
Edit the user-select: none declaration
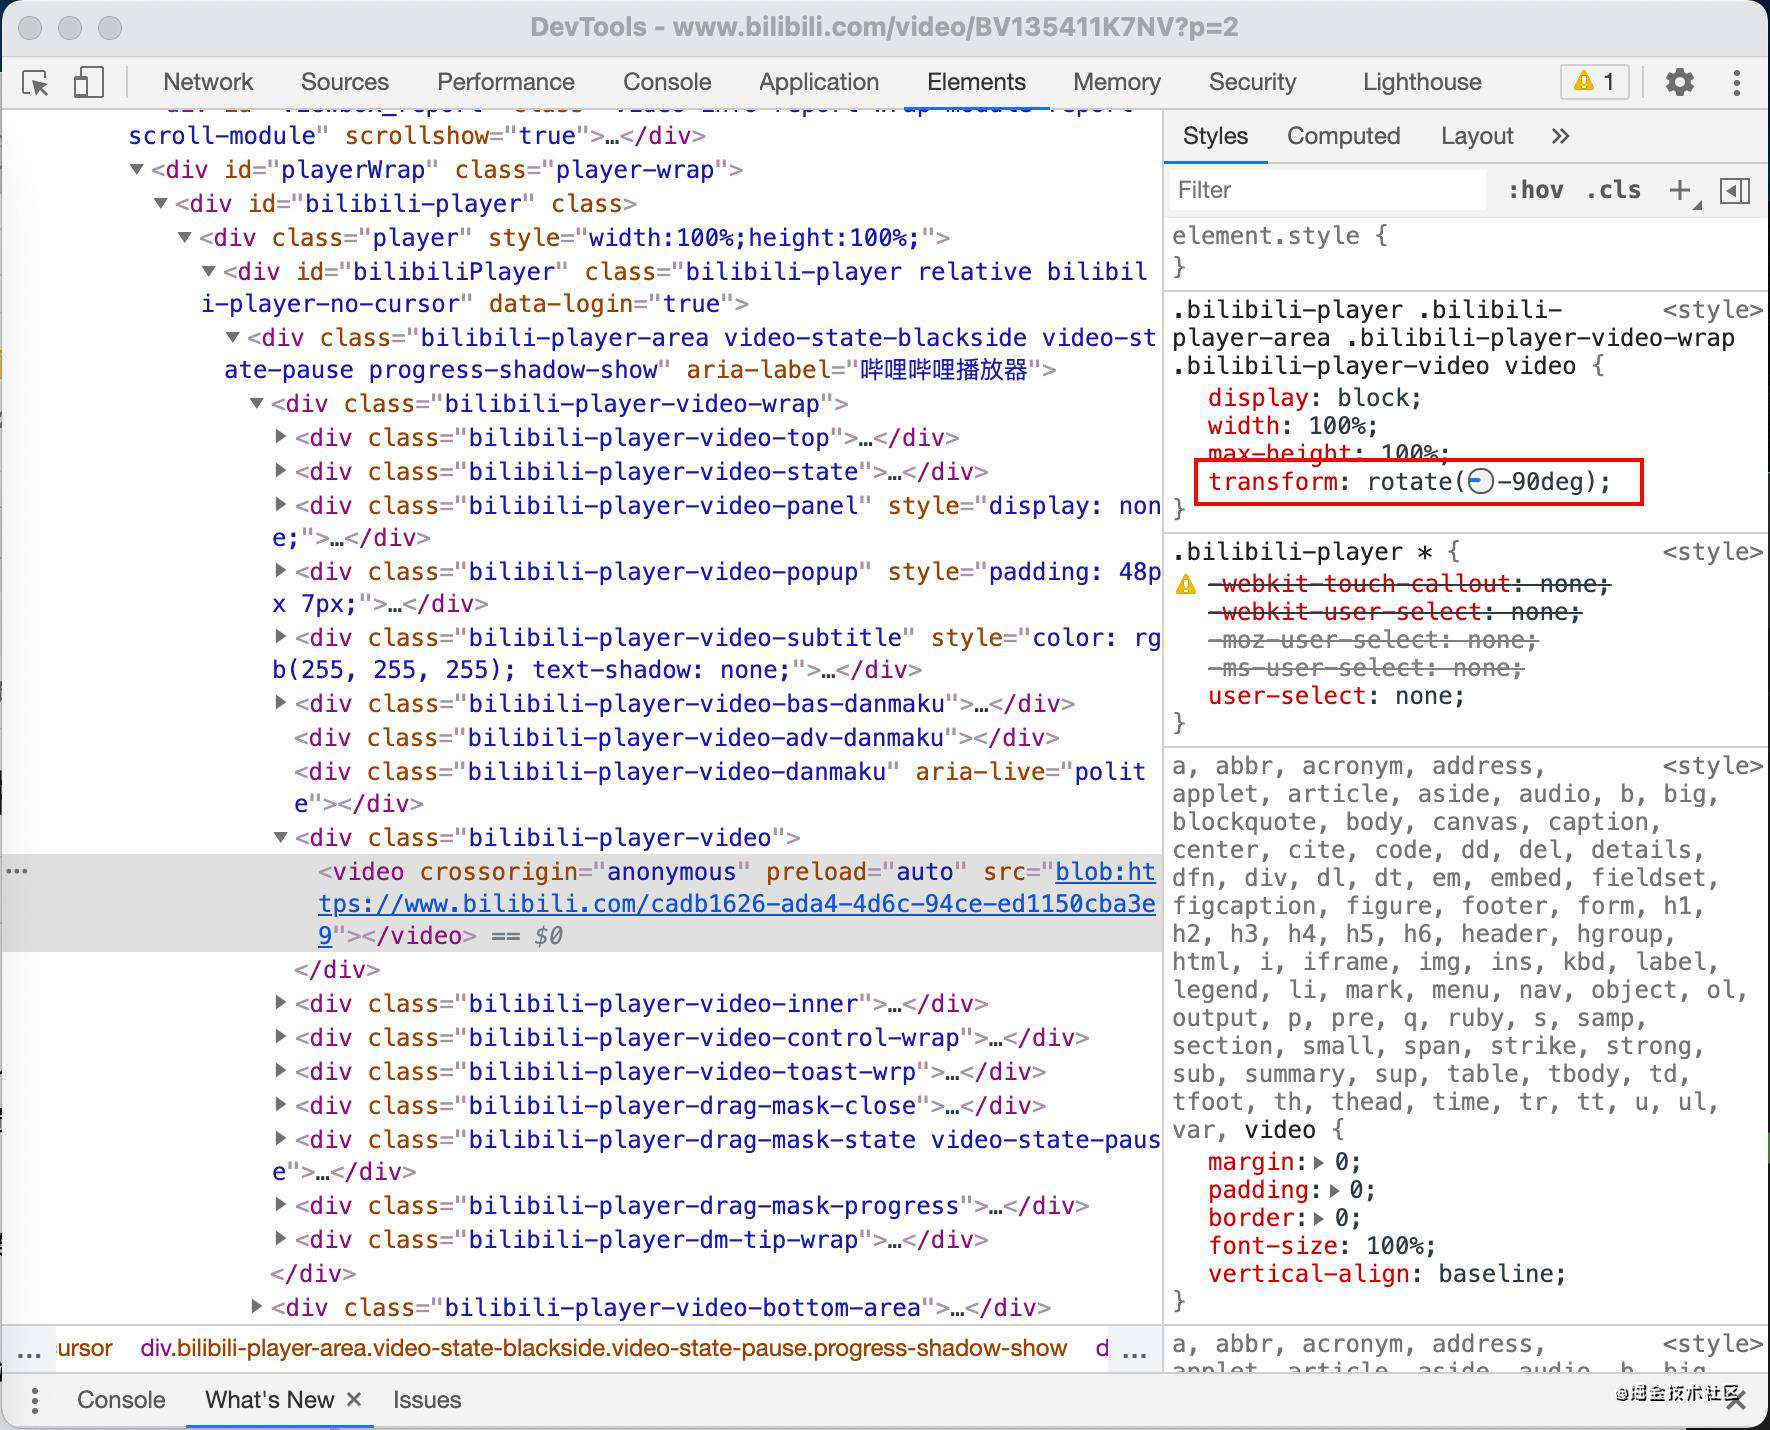(1336, 696)
